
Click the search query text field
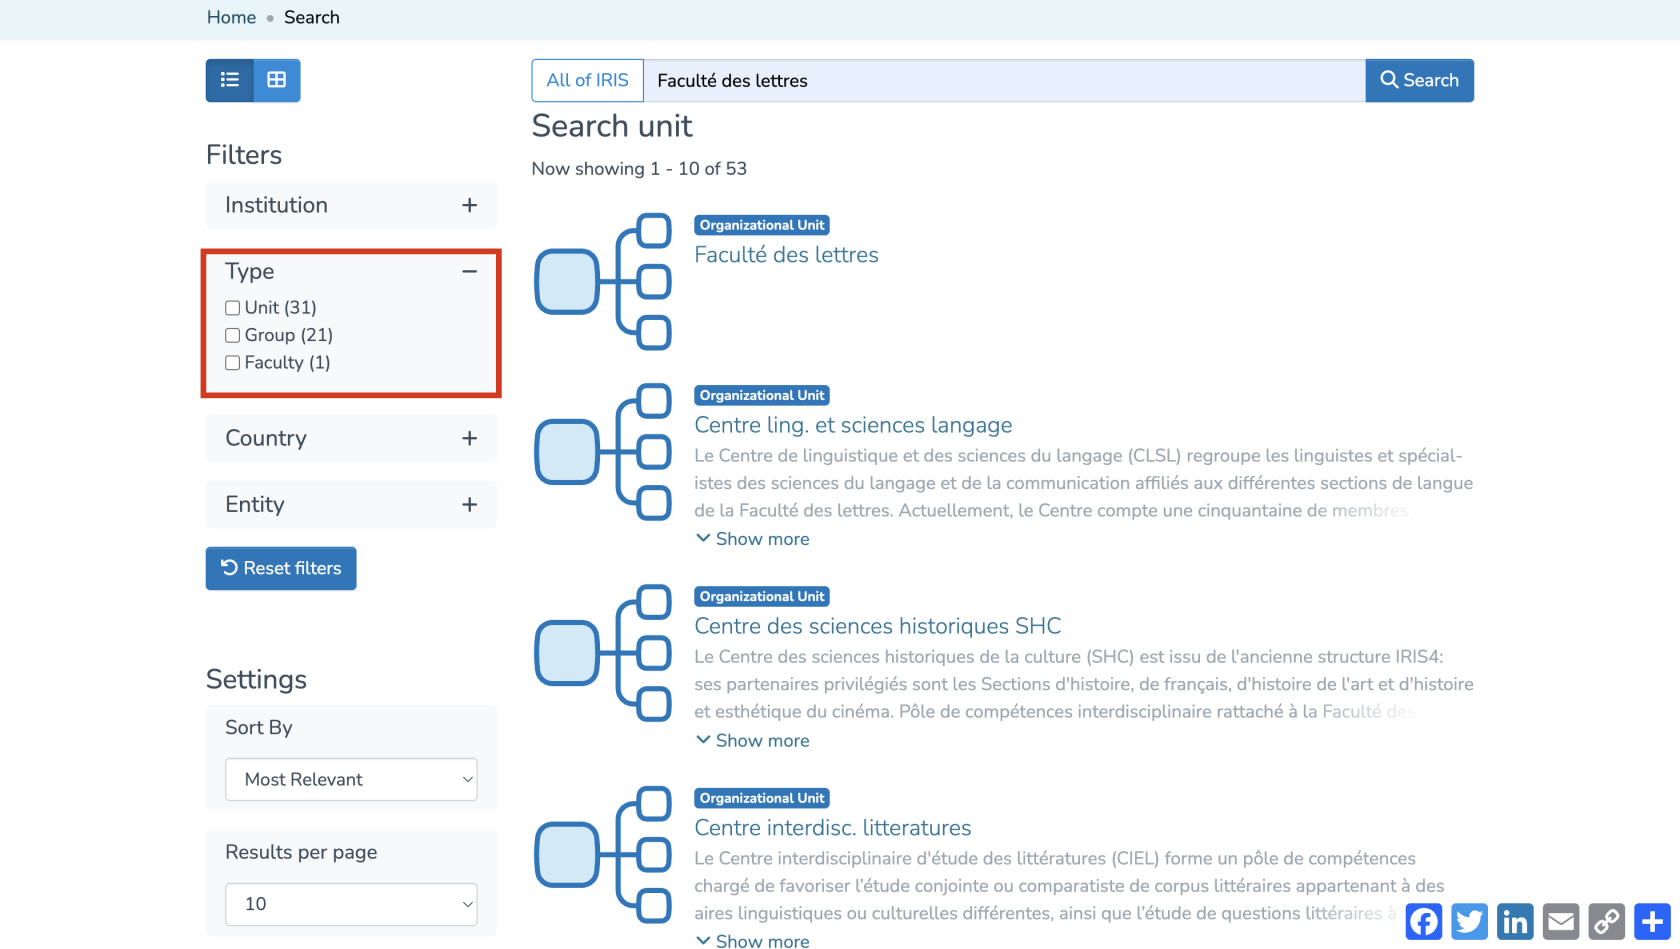click(x=1004, y=80)
